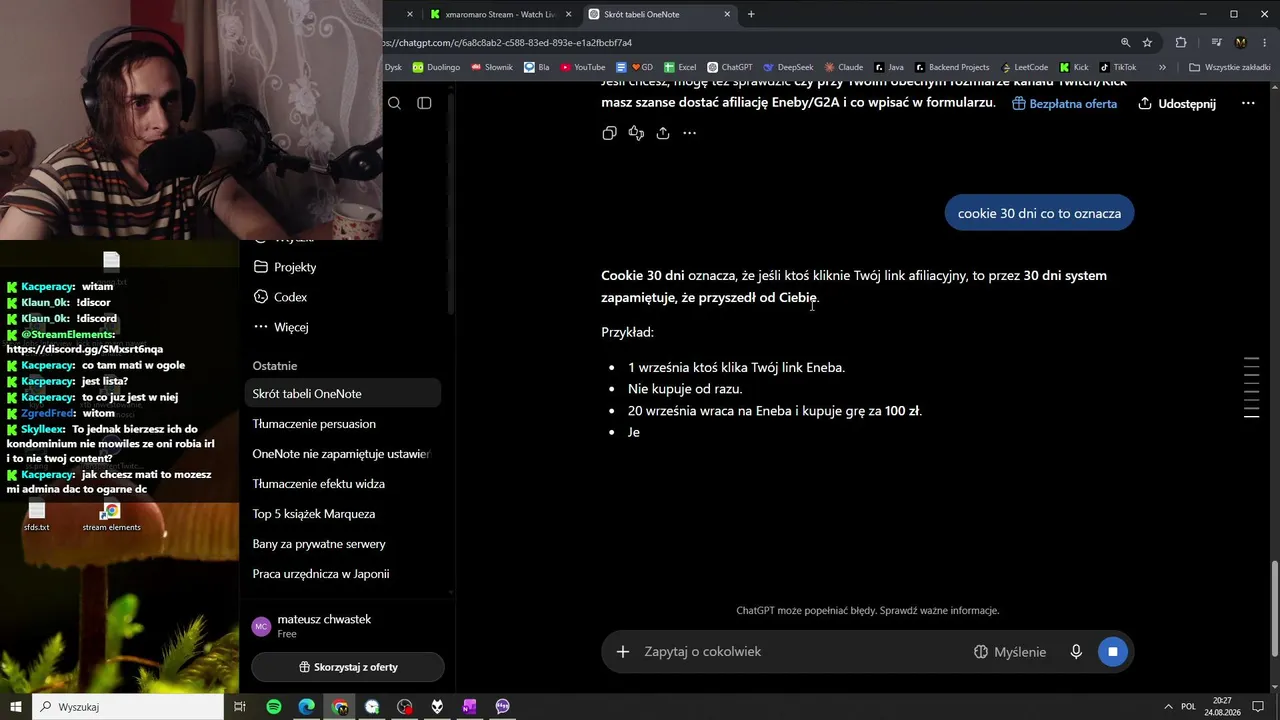This screenshot has height=720, width=1280.
Task: Open the media controls icon in Chrome toolbar
Action: [x=1216, y=43]
